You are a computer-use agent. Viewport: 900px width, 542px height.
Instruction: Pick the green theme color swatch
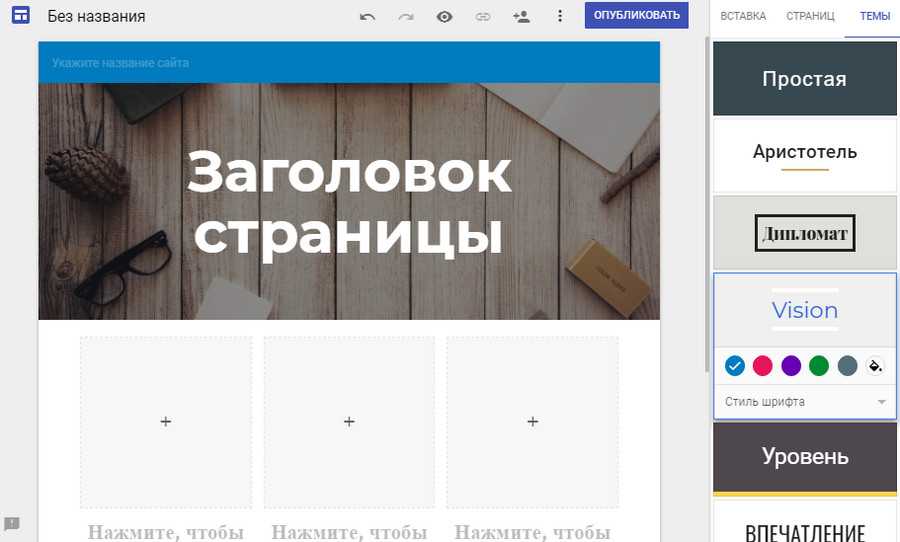(x=819, y=366)
